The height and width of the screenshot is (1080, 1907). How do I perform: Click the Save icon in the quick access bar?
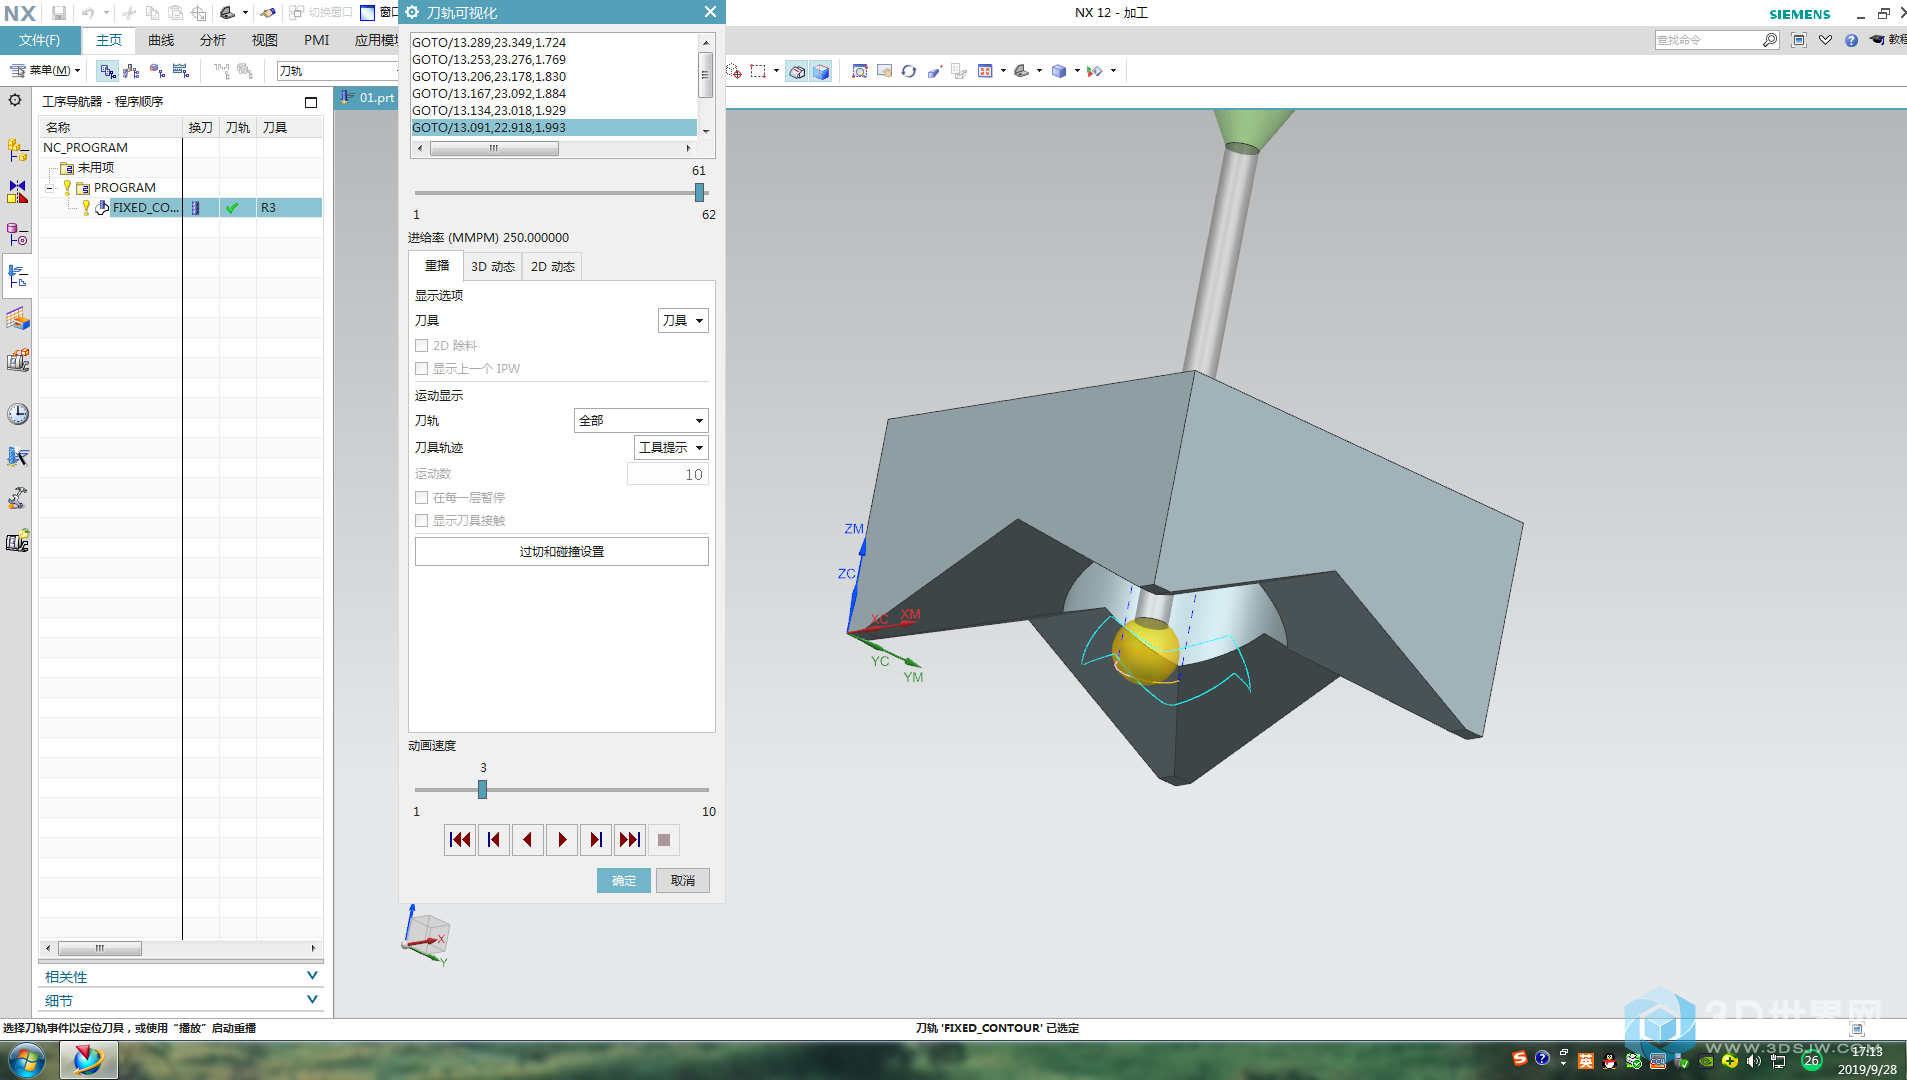[59, 13]
